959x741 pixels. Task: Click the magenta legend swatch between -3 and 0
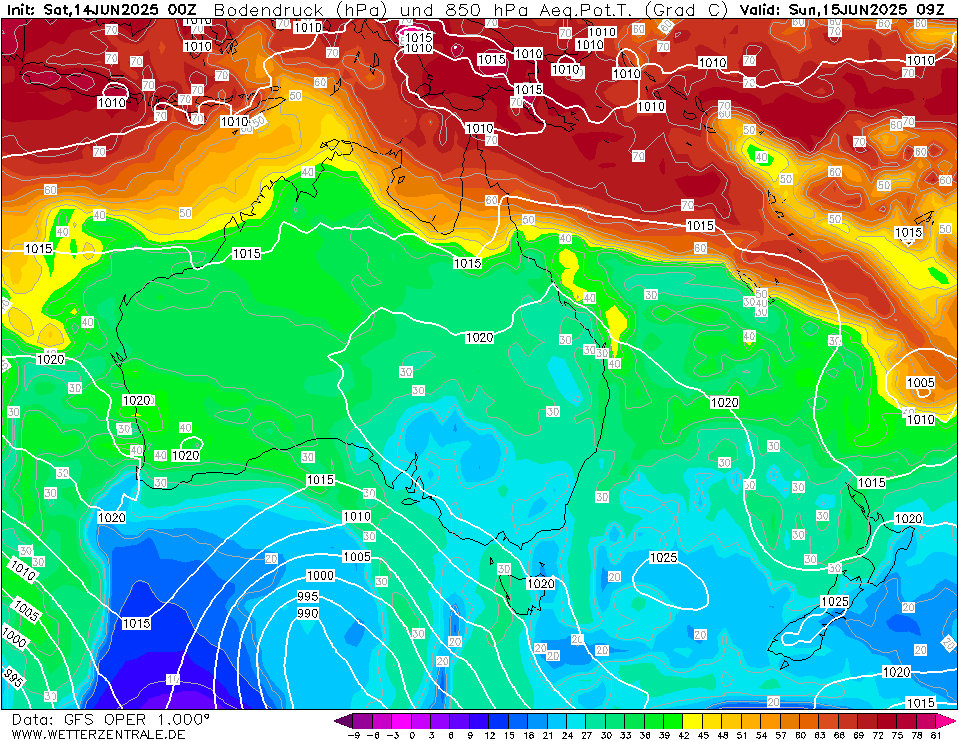(402, 720)
